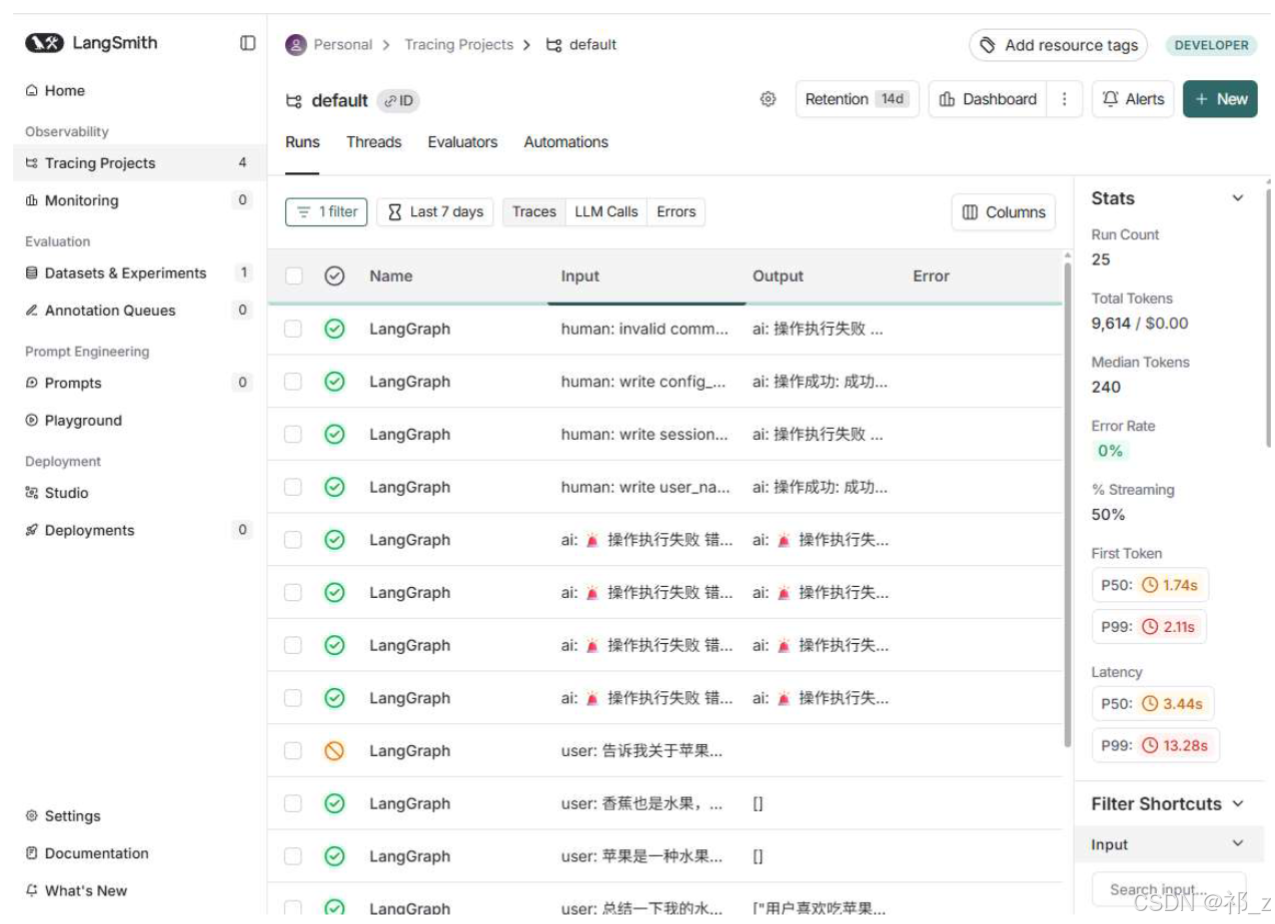Click success icon of 'write config_...' row

(335, 382)
